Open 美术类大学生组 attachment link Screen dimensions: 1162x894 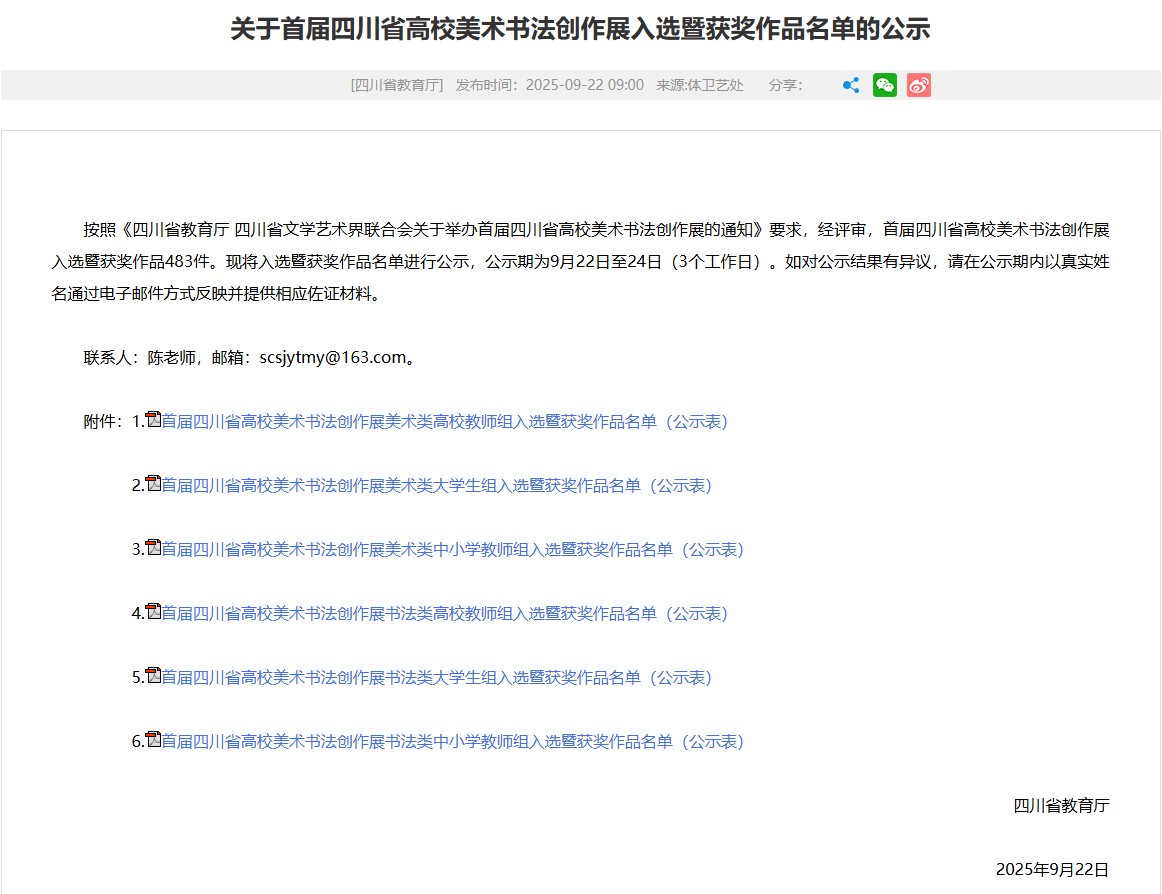(436, 486)
